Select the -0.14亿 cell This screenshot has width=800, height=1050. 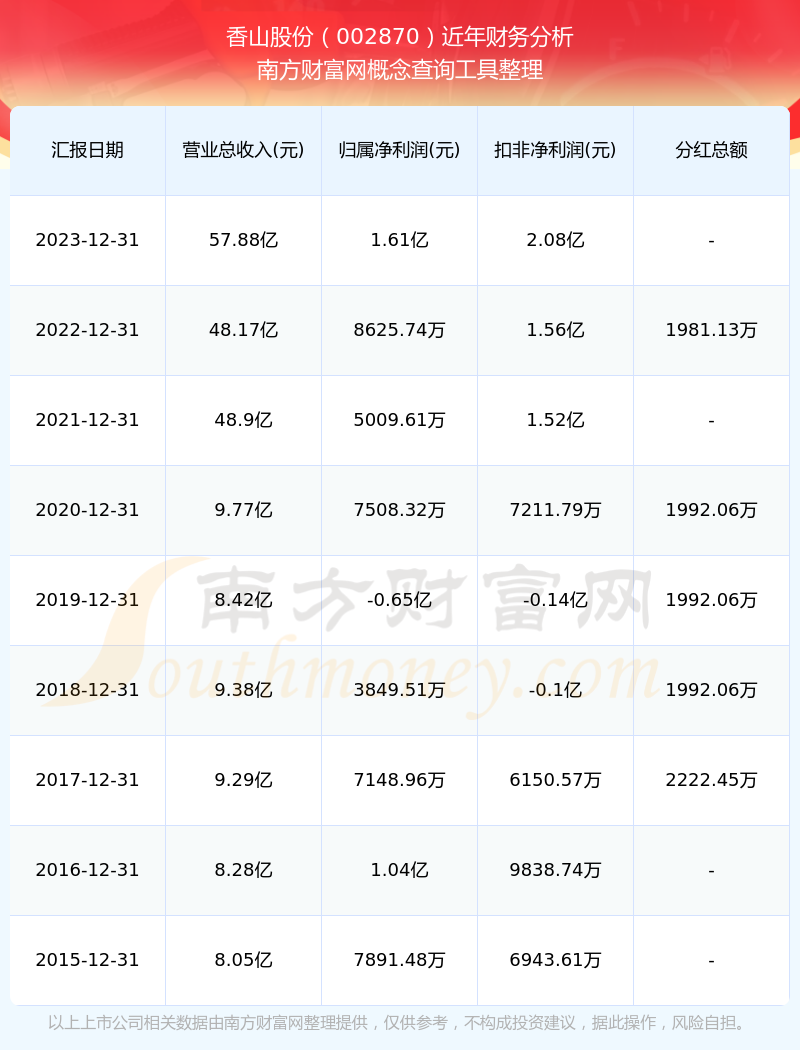(555, 600)
